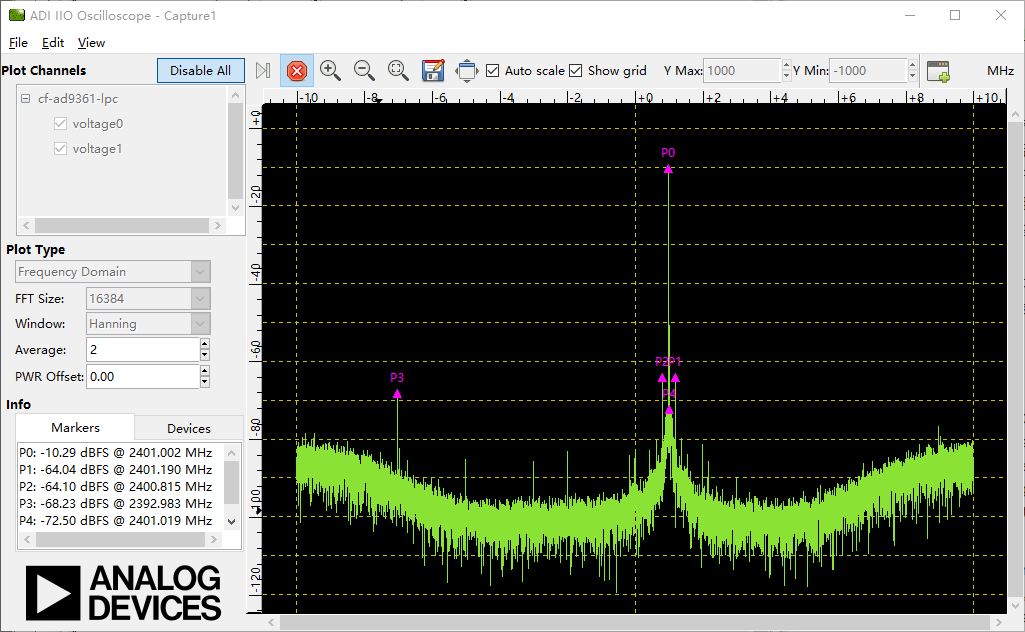Decrease the PWR Offset with down arrow
Image resolution: width=1025 pixels, height=632 pixels.
click(x=205, y=382)
